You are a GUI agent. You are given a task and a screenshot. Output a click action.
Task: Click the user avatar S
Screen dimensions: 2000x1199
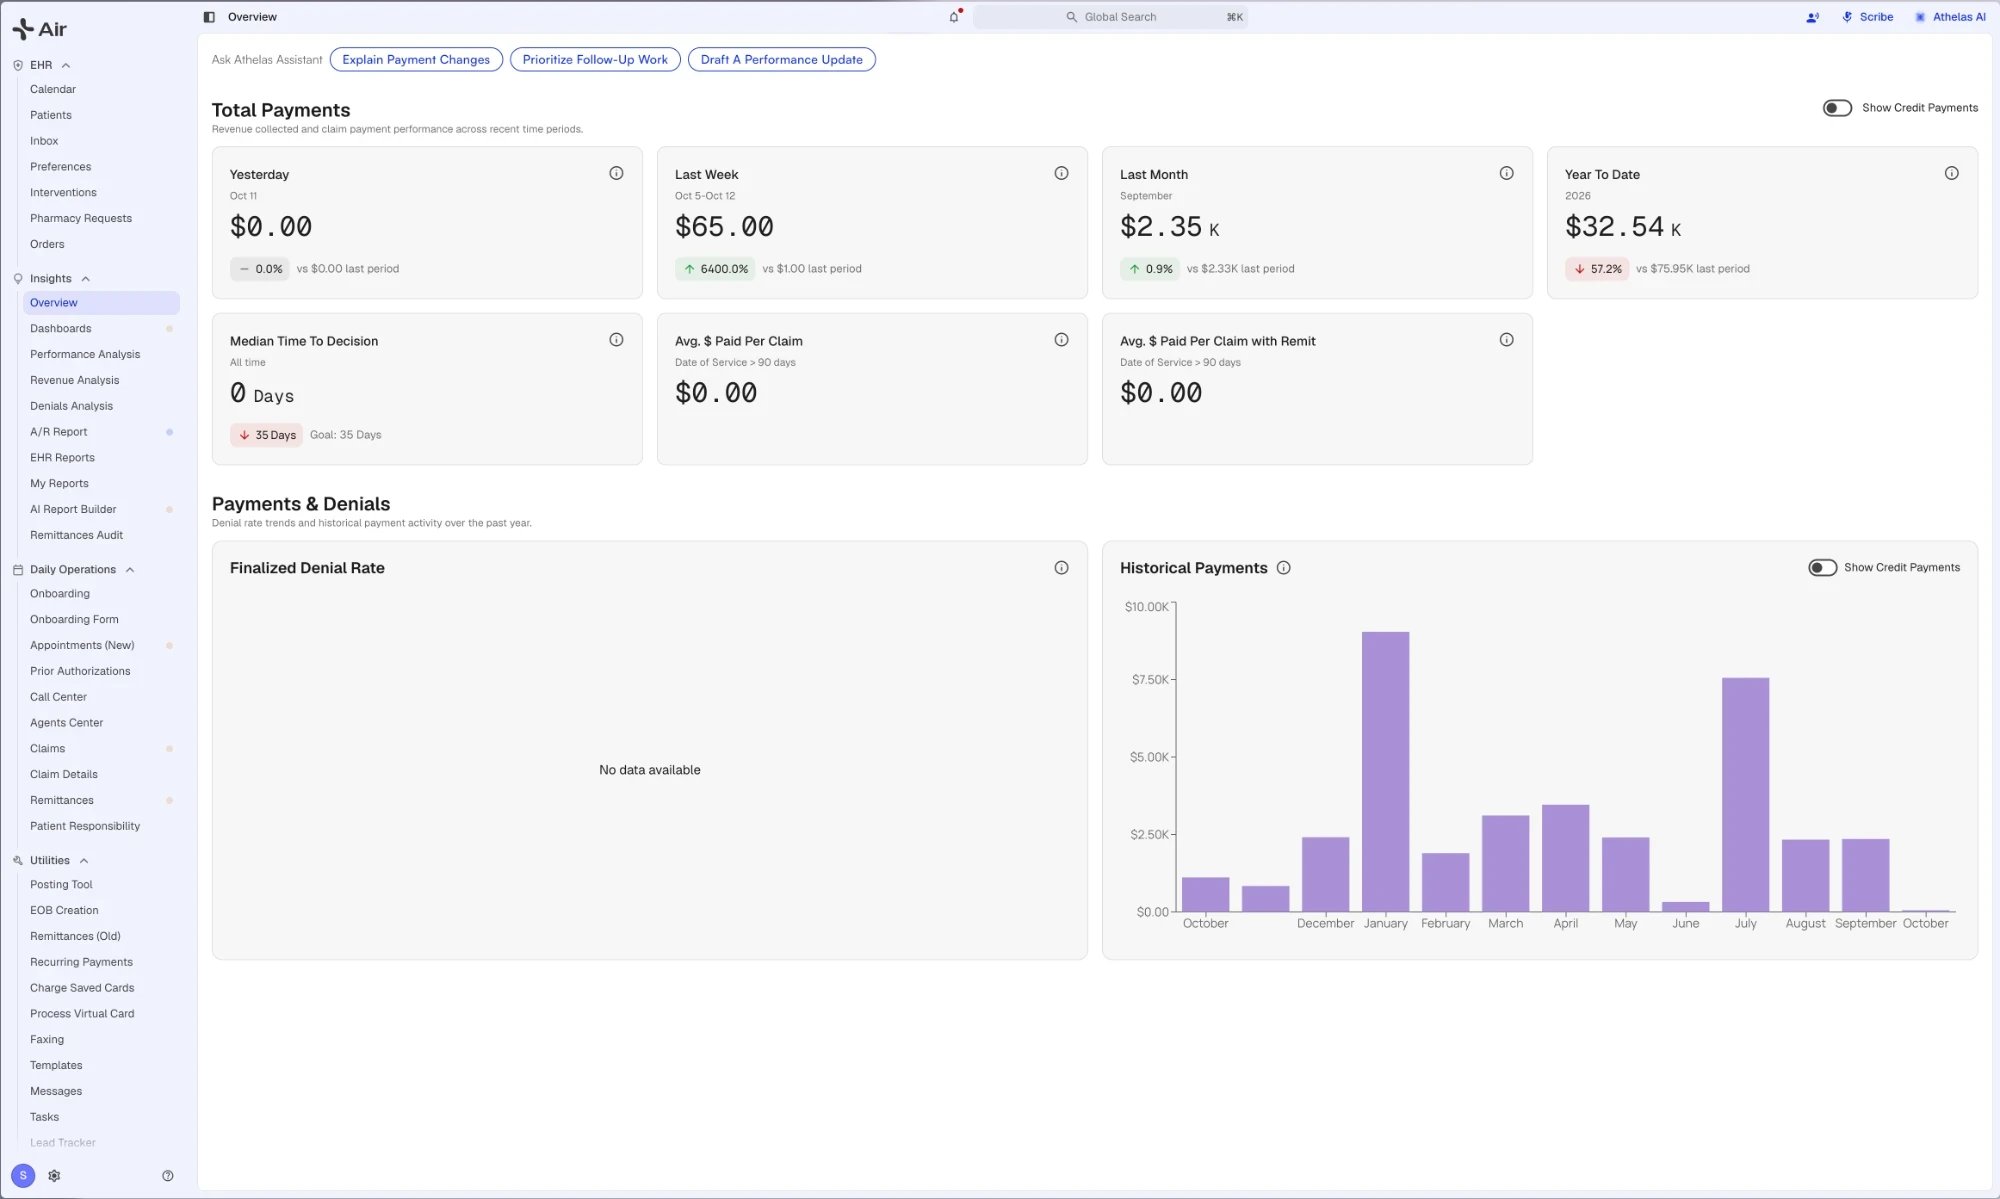tap(23, 1176)
